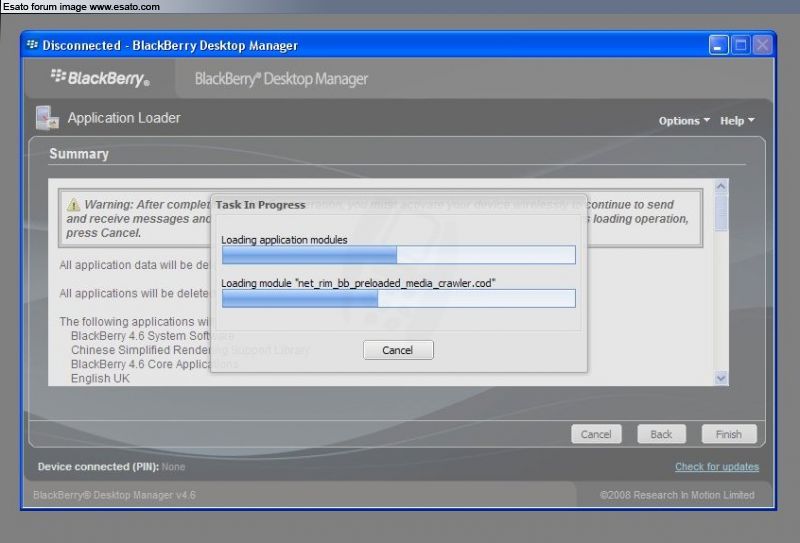Click 'Device connected (PIN):' status text

(x=98, y=466)
